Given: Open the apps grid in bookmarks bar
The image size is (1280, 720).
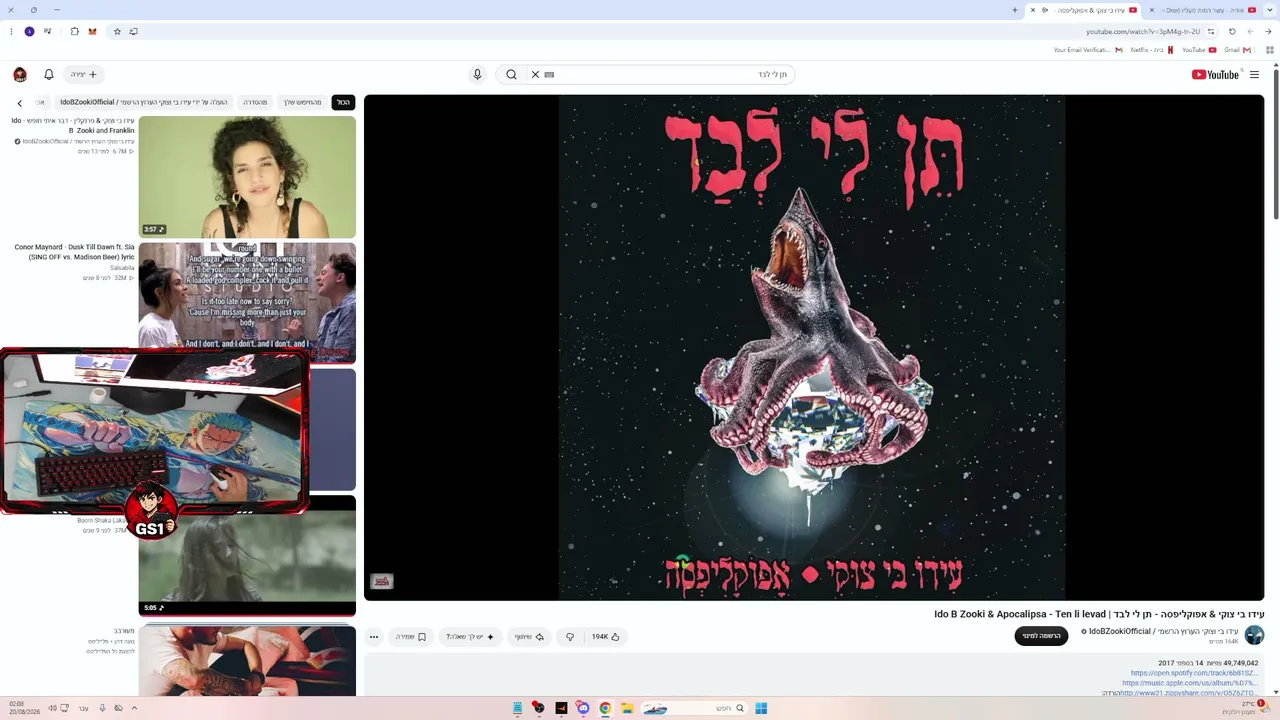Looking at the screenshot, I should 1270,50.
